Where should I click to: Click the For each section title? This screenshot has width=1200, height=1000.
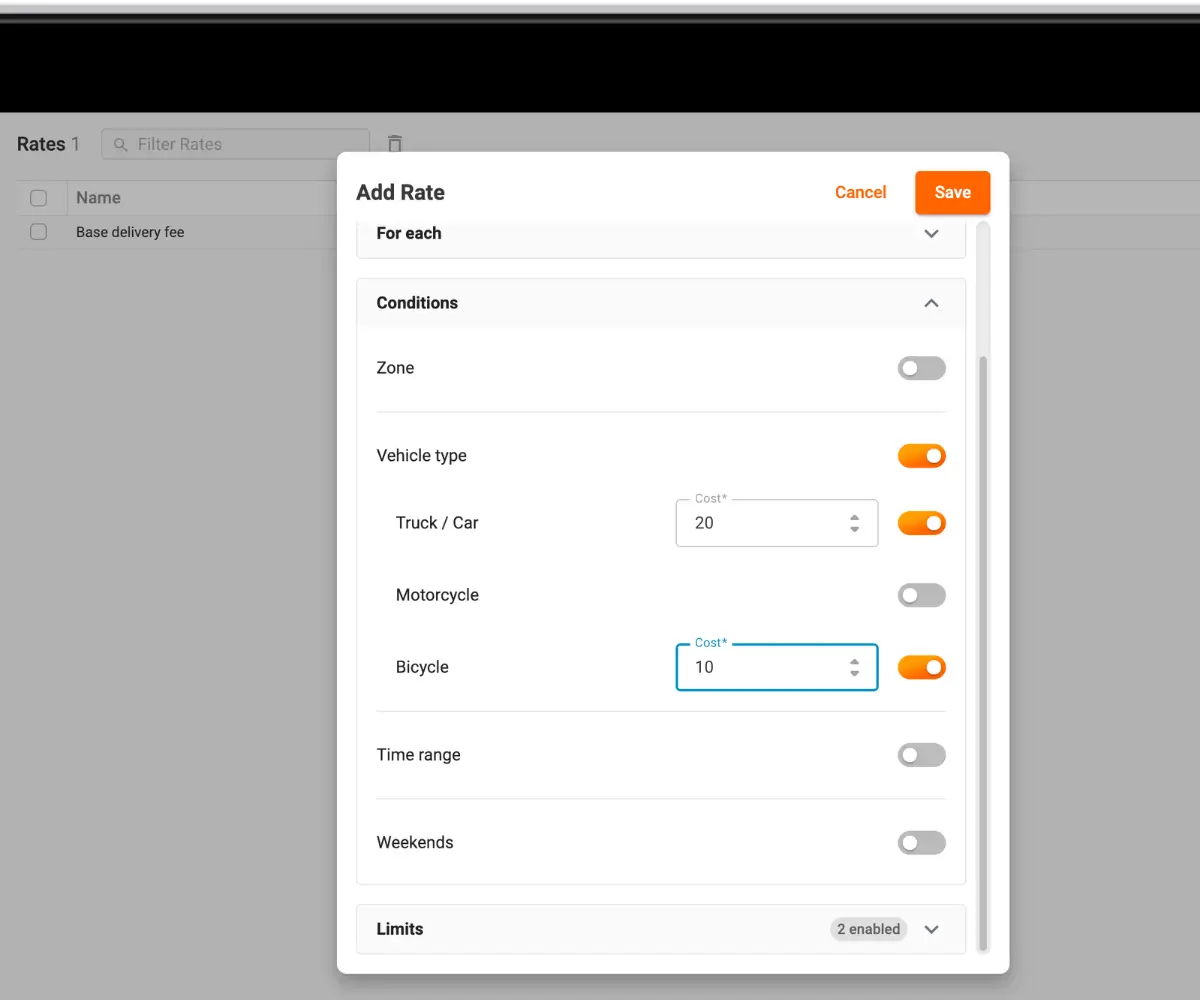(x=409, y=233)
